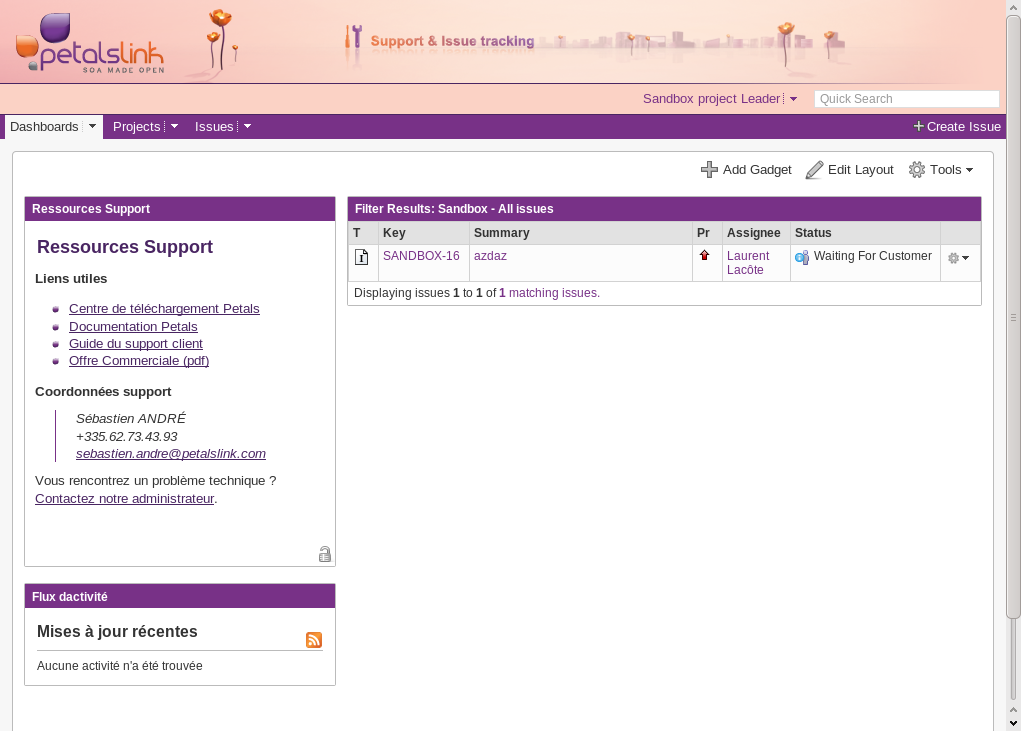1021x731 pixels.
Task: Click the Add Gadget plus icon
Action: click(x=709, y=170)
